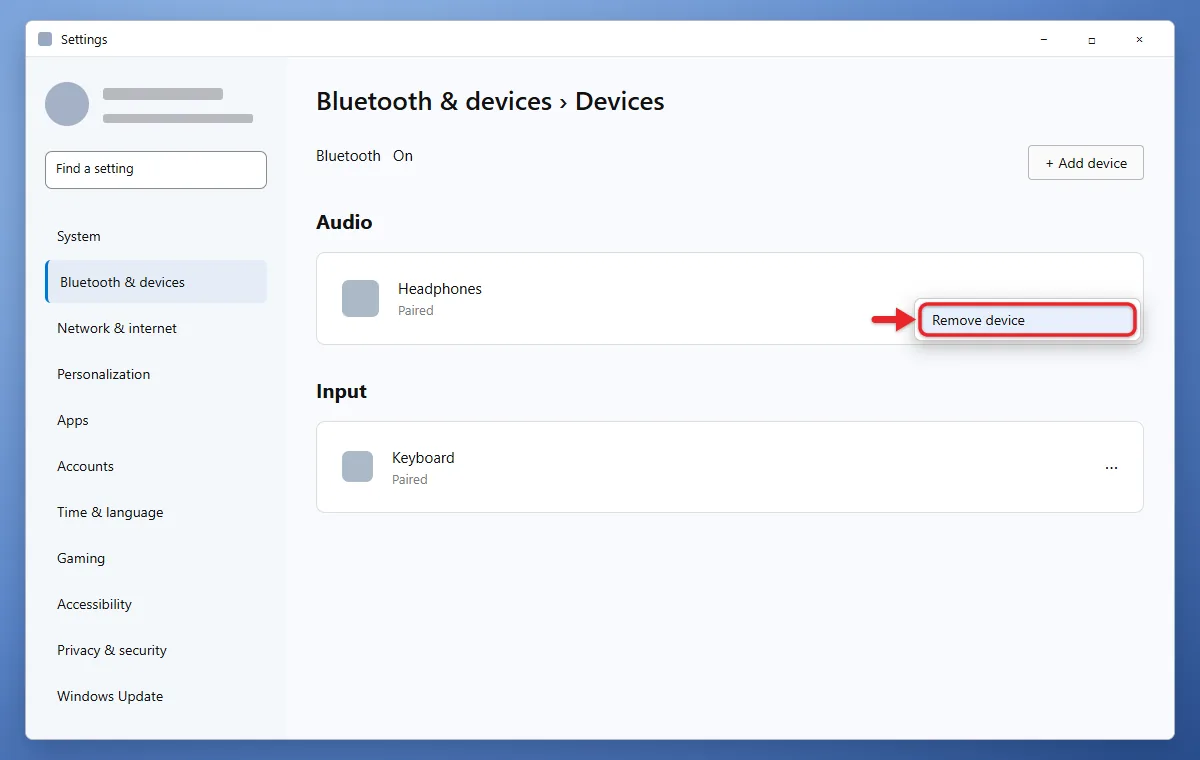Click the Paired status under Keyboard

coord(410,480)
